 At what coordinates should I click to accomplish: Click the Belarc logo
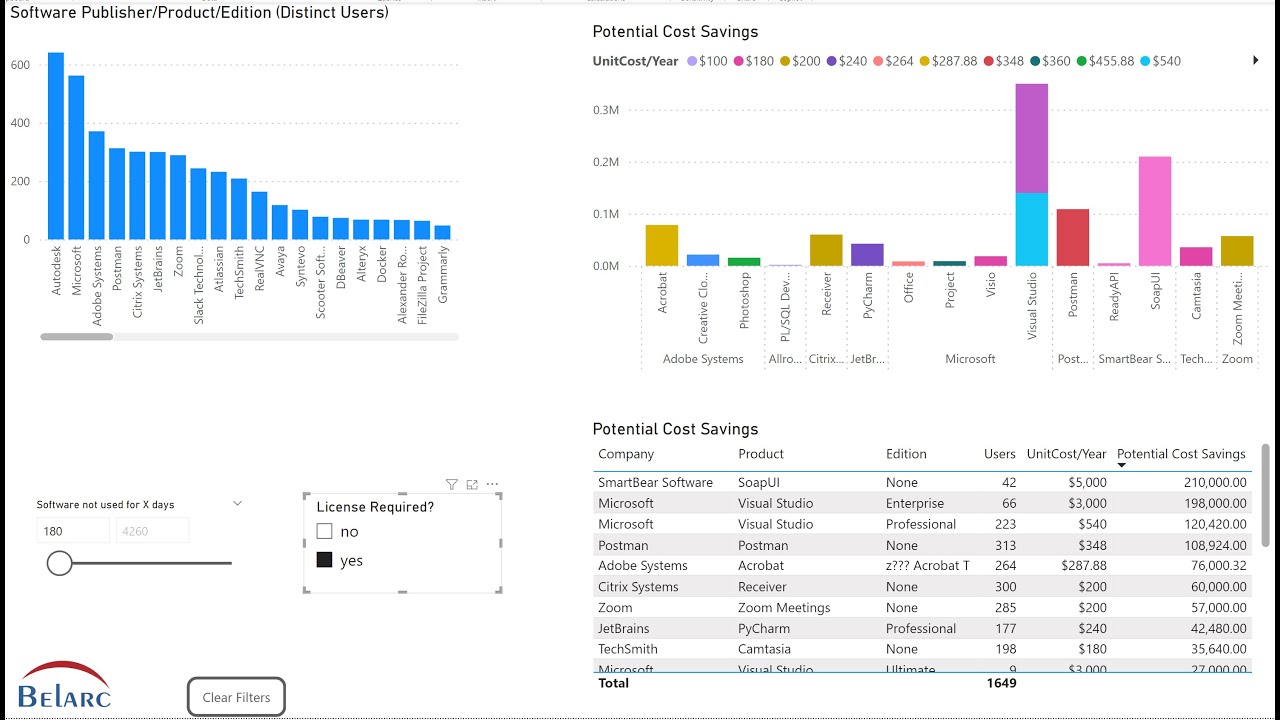pos(64,684)
